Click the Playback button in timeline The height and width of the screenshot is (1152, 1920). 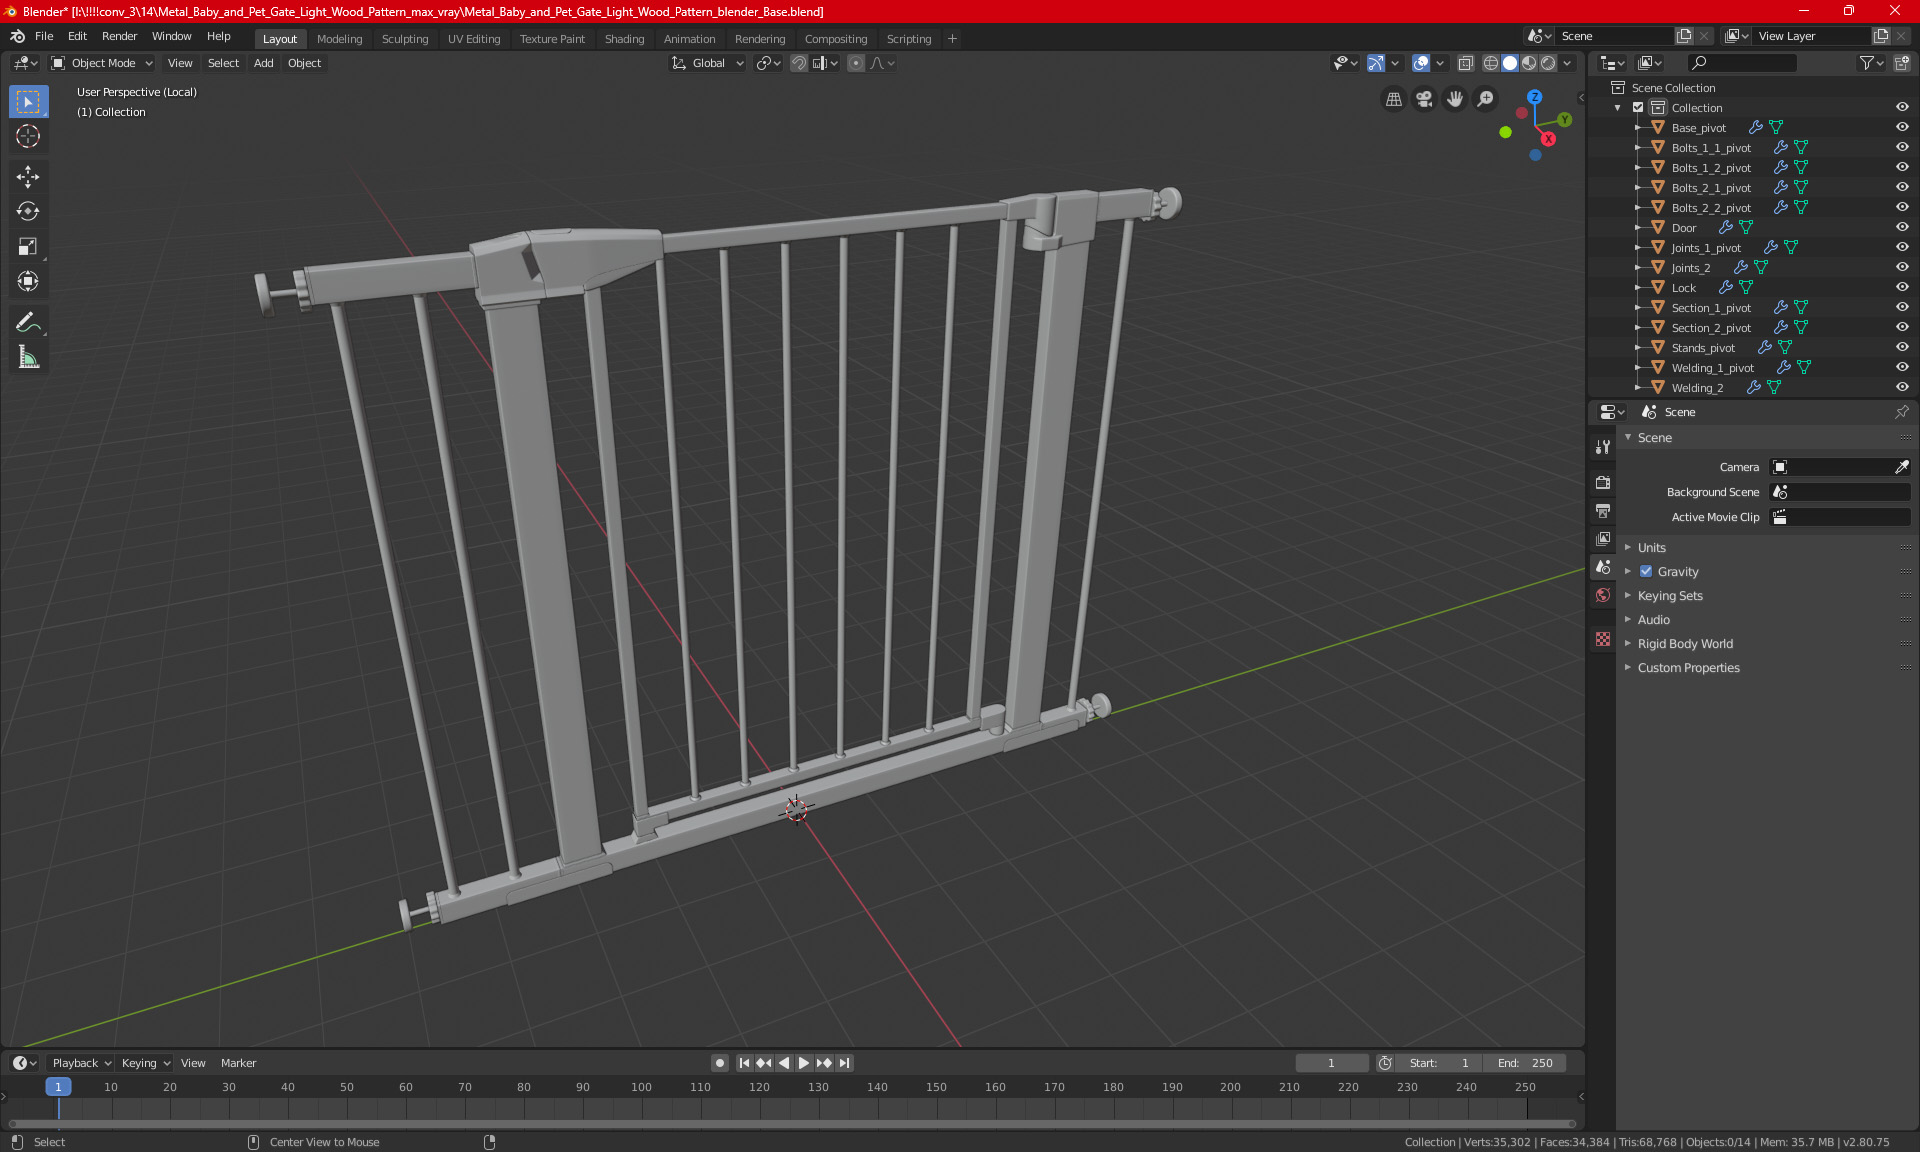coord(76,1063)
